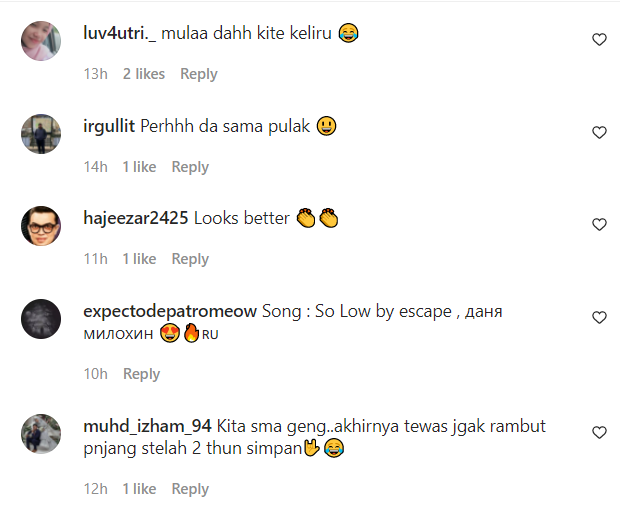The width and height of the screenshot is (620, 507).
Task: Tap the heart beside hajeezar2425's comment
Action: point(599,224)
